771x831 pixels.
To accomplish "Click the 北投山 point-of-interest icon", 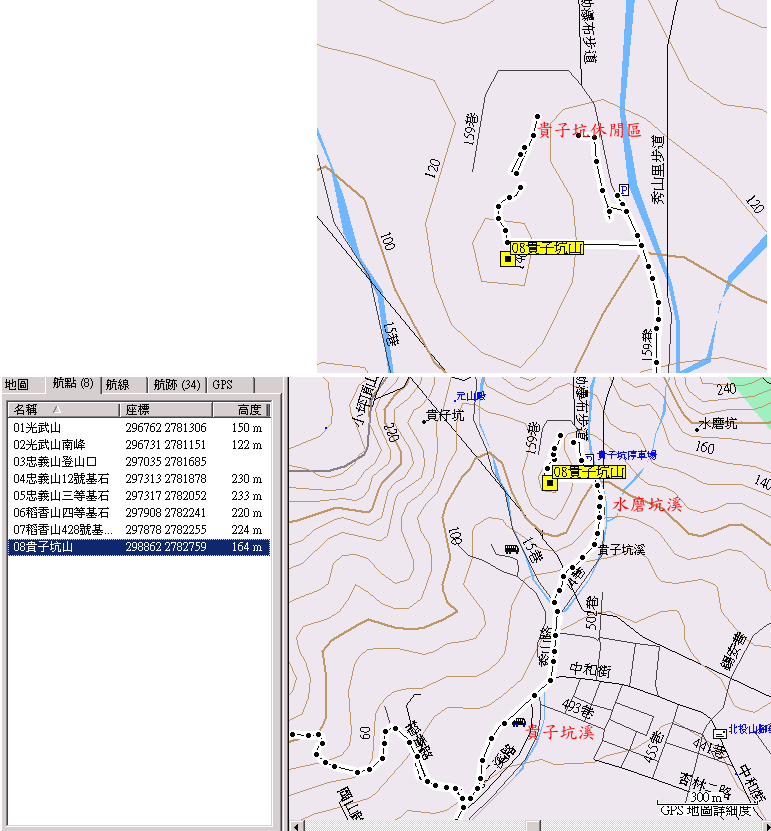I will [x=720, y=731].
